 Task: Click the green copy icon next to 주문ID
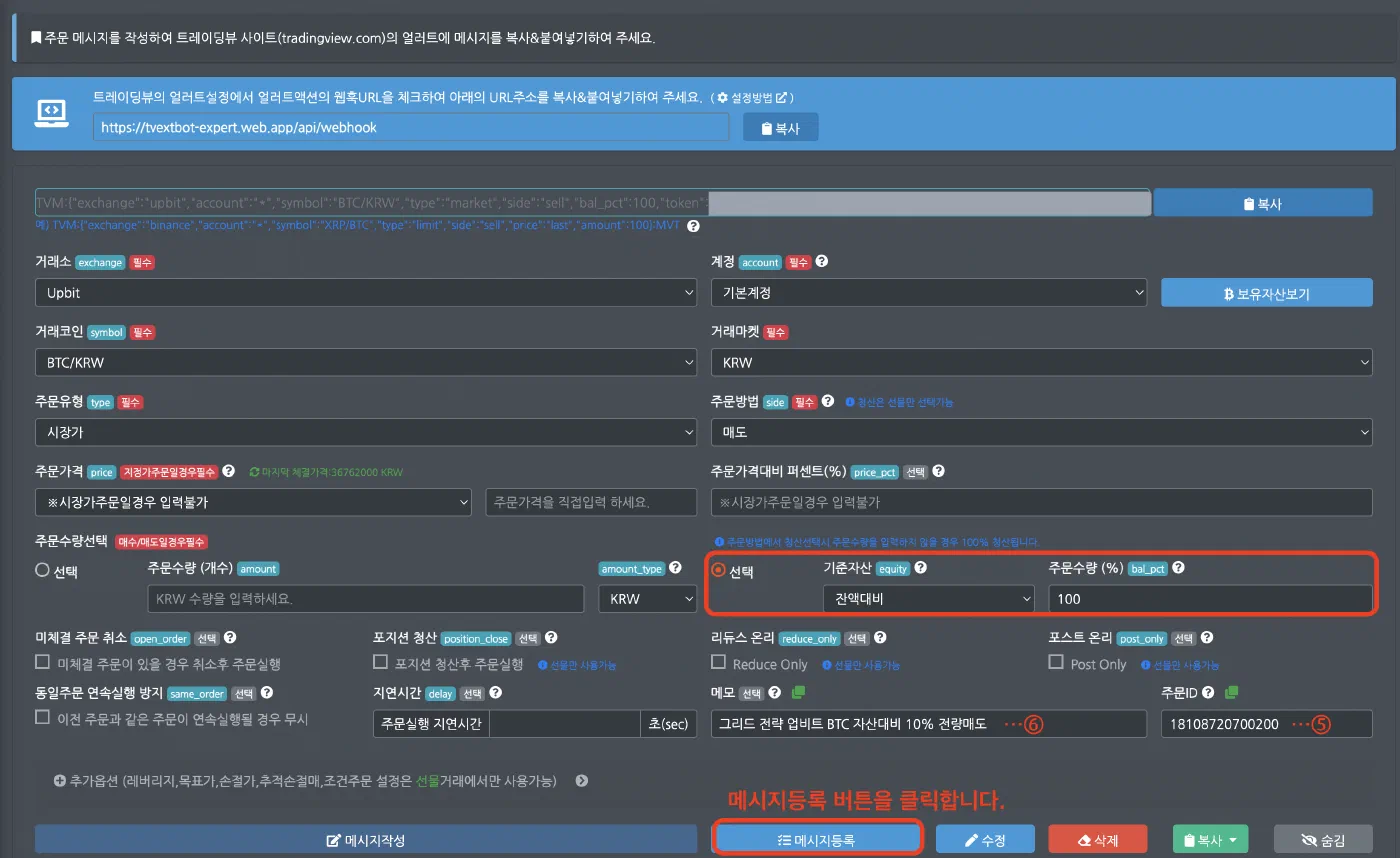(x=1232, y=692)
